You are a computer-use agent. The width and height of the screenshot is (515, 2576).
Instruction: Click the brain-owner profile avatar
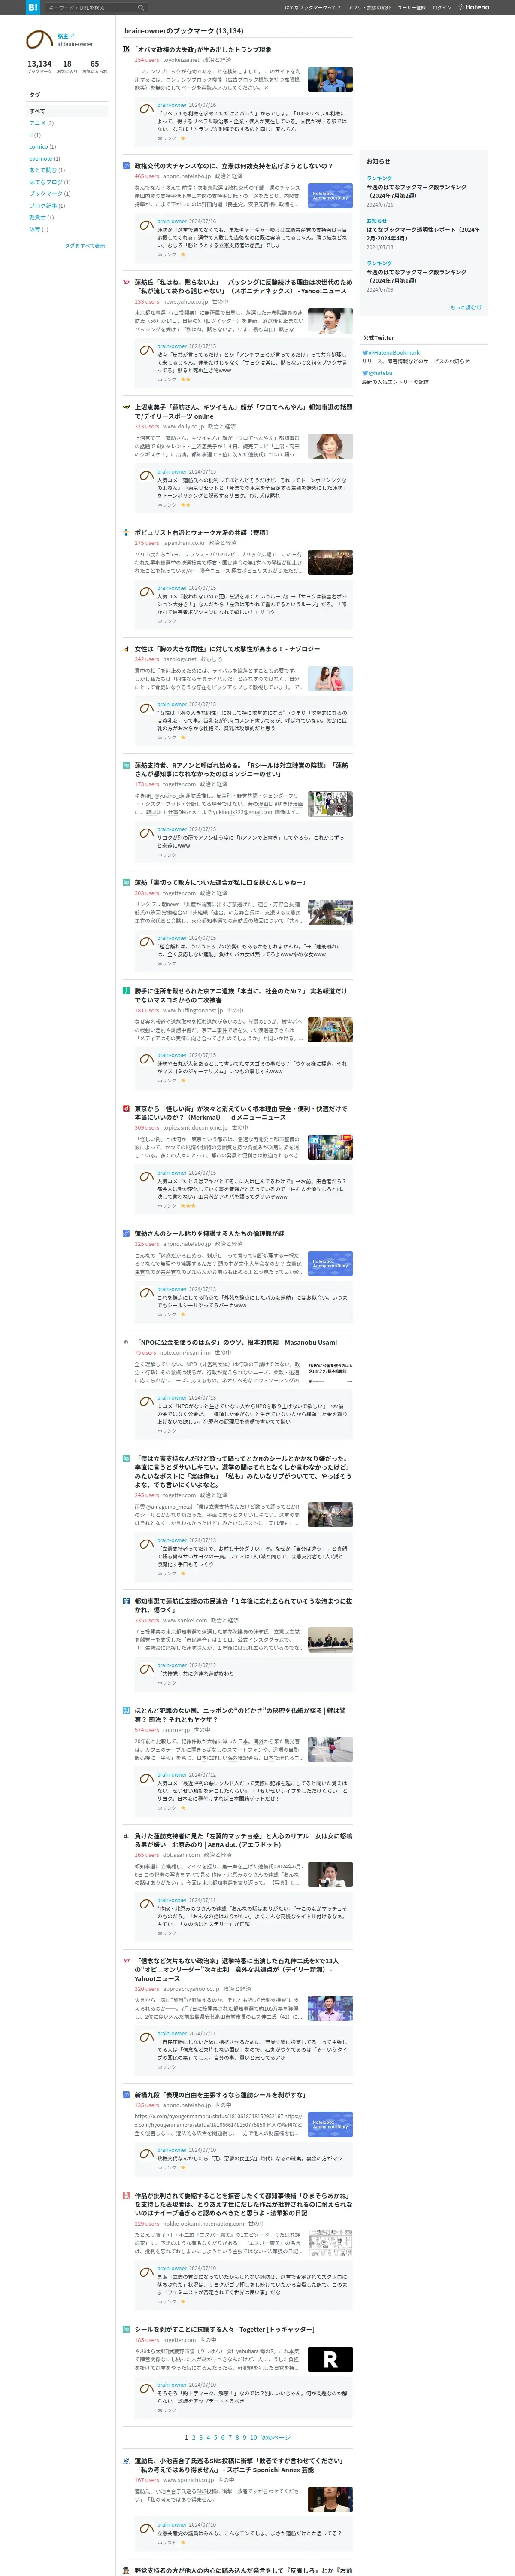click(39, 40)
